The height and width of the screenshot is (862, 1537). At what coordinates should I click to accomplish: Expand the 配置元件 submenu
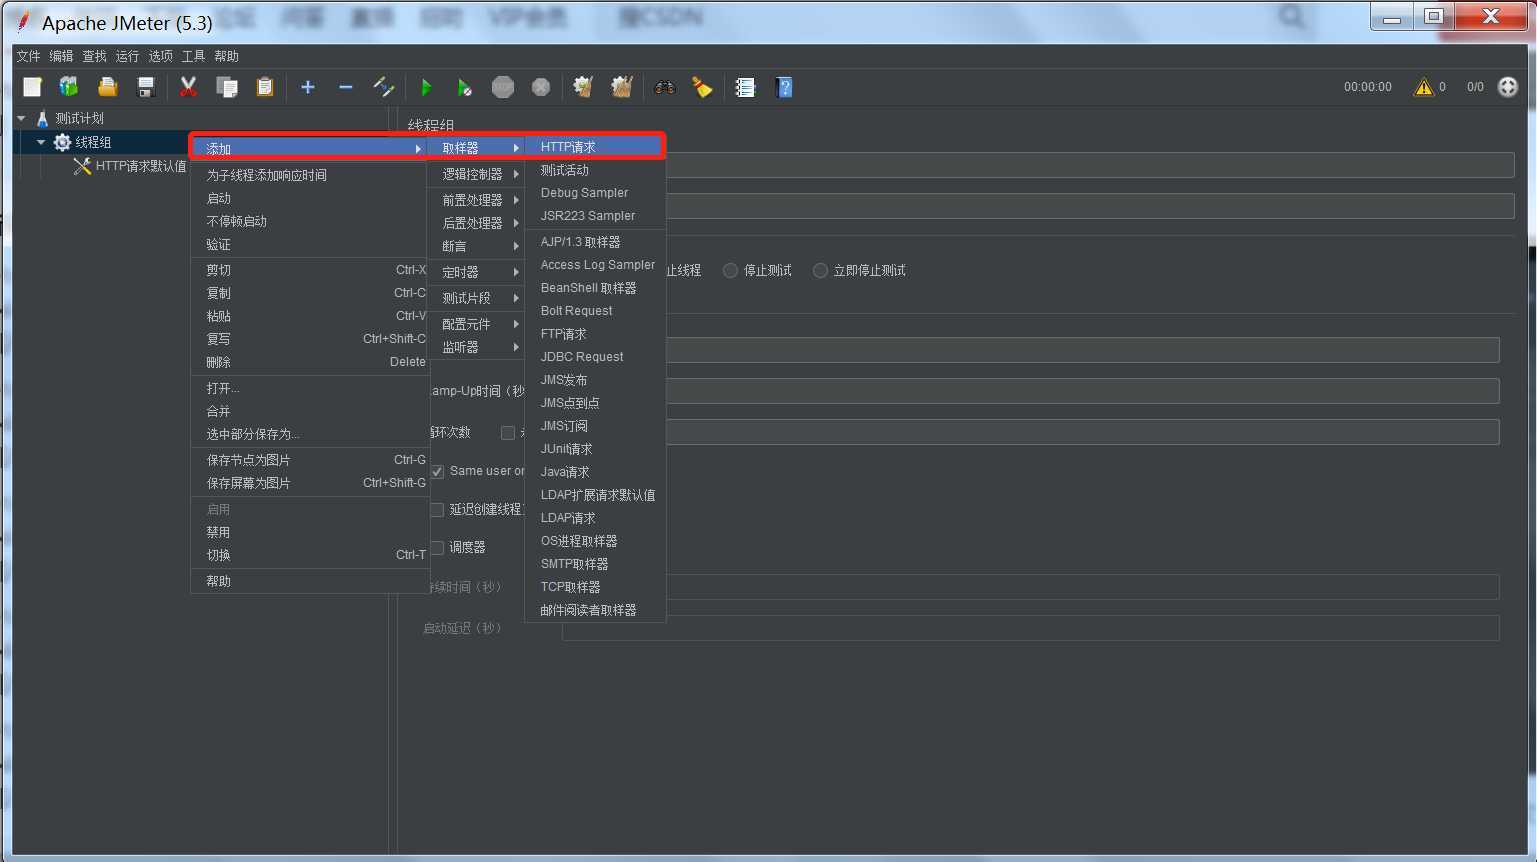click(x=476, y=324)
